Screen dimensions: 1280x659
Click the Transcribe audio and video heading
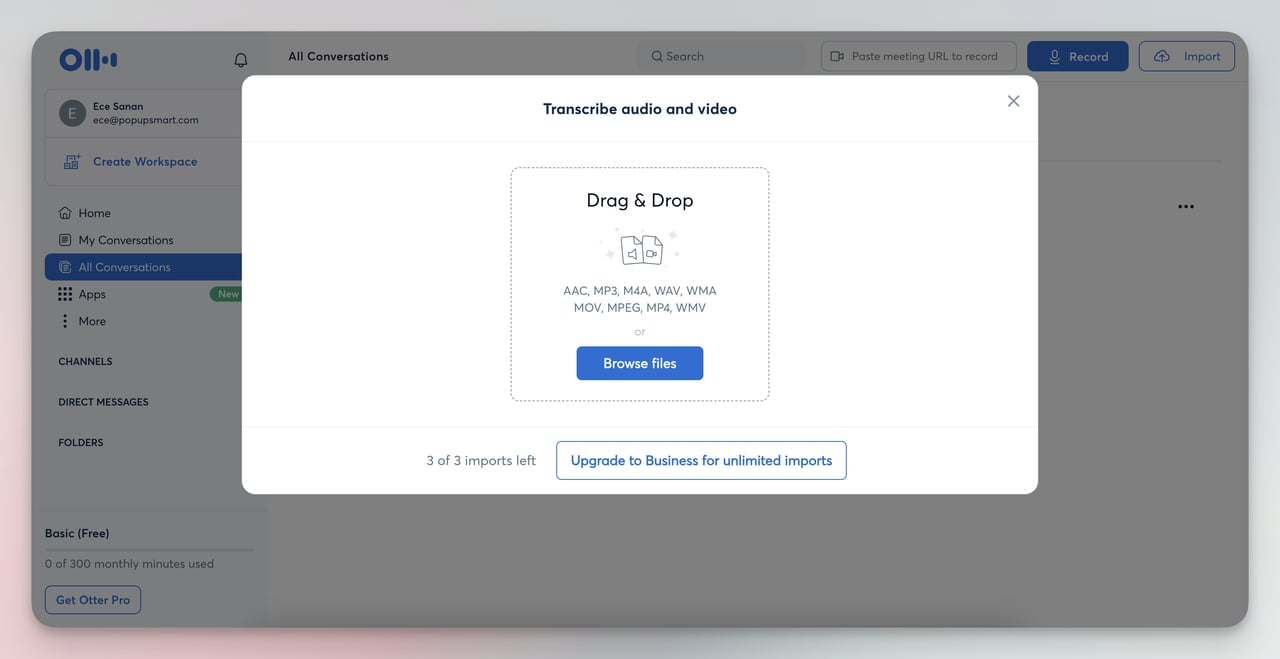point(640,109)
